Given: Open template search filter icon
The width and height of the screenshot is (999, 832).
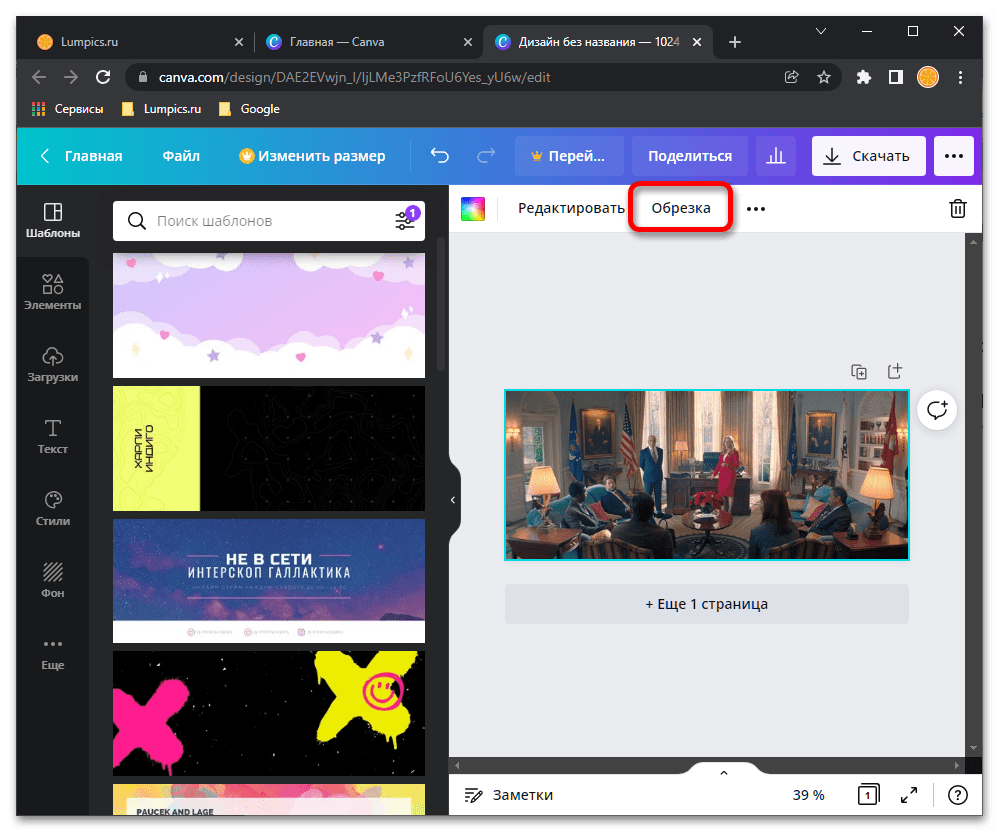Looking at the screenshot, I should tap(405, 219).
